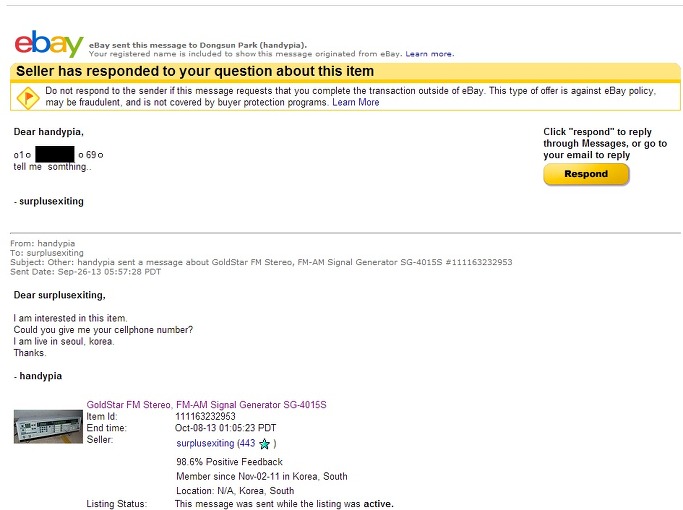Open the GoldStar FM Stereo signal generator listing link
The width and height of the screenshot is (683, 510).
(206, 405)
